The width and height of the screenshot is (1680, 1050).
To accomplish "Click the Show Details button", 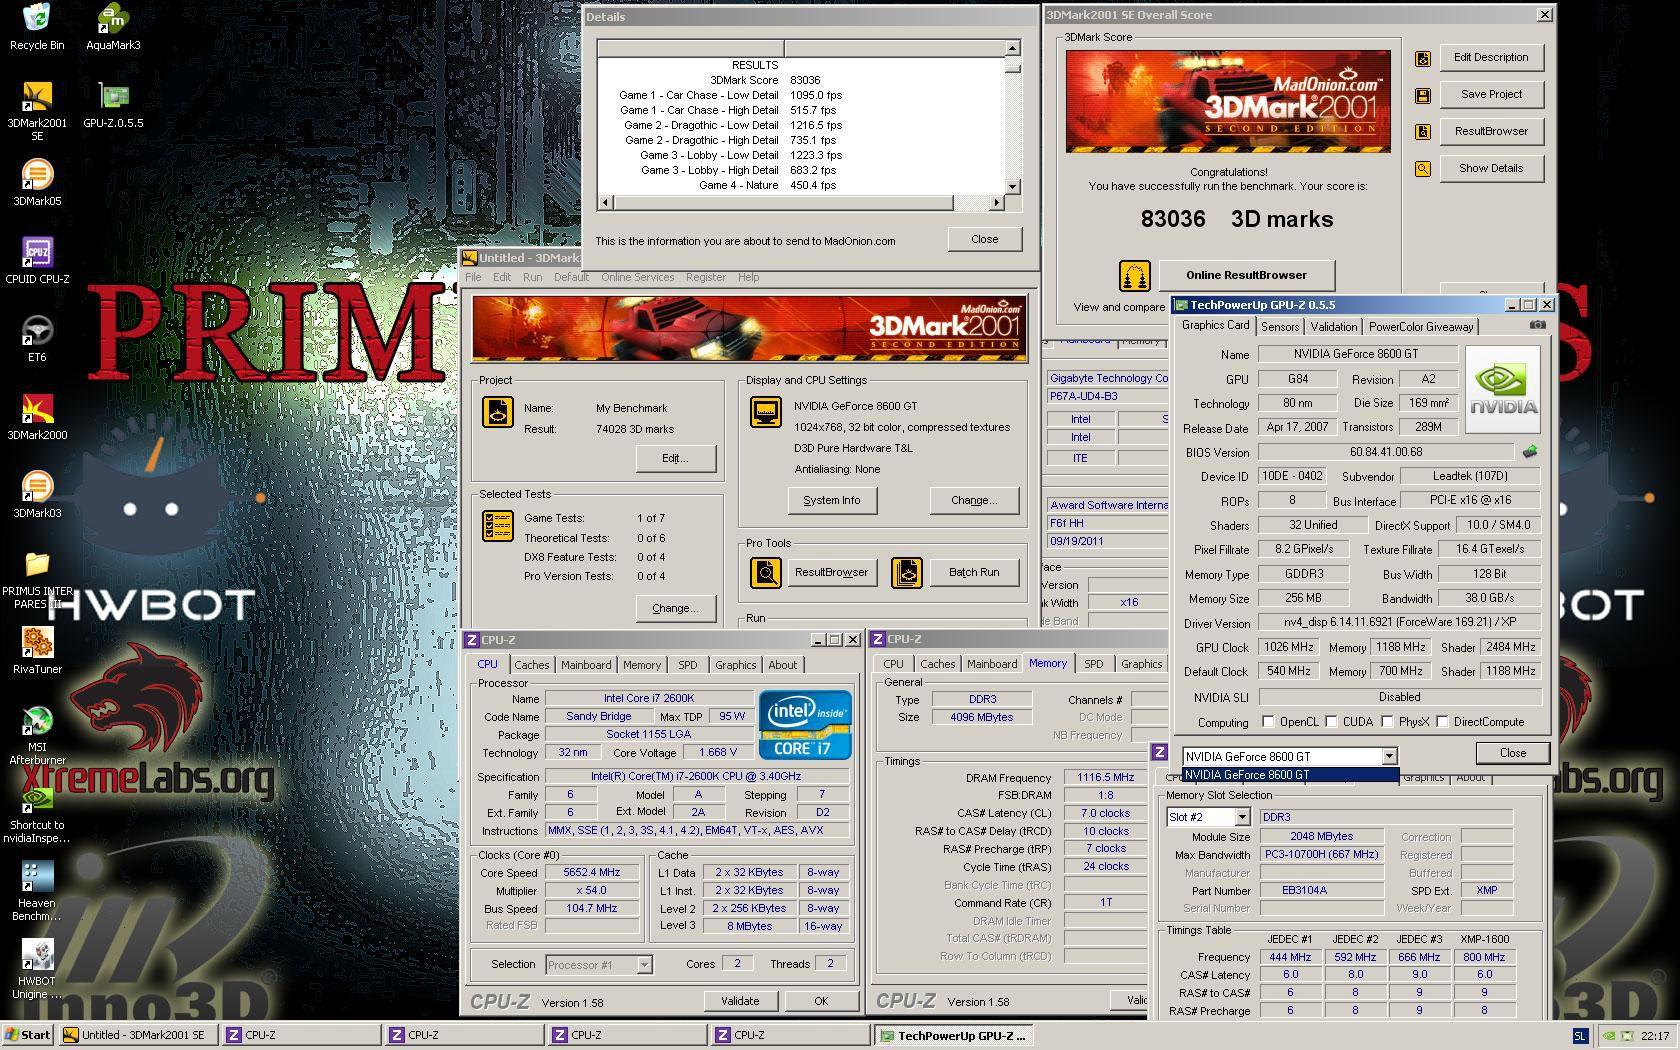I will point(1491,168).
